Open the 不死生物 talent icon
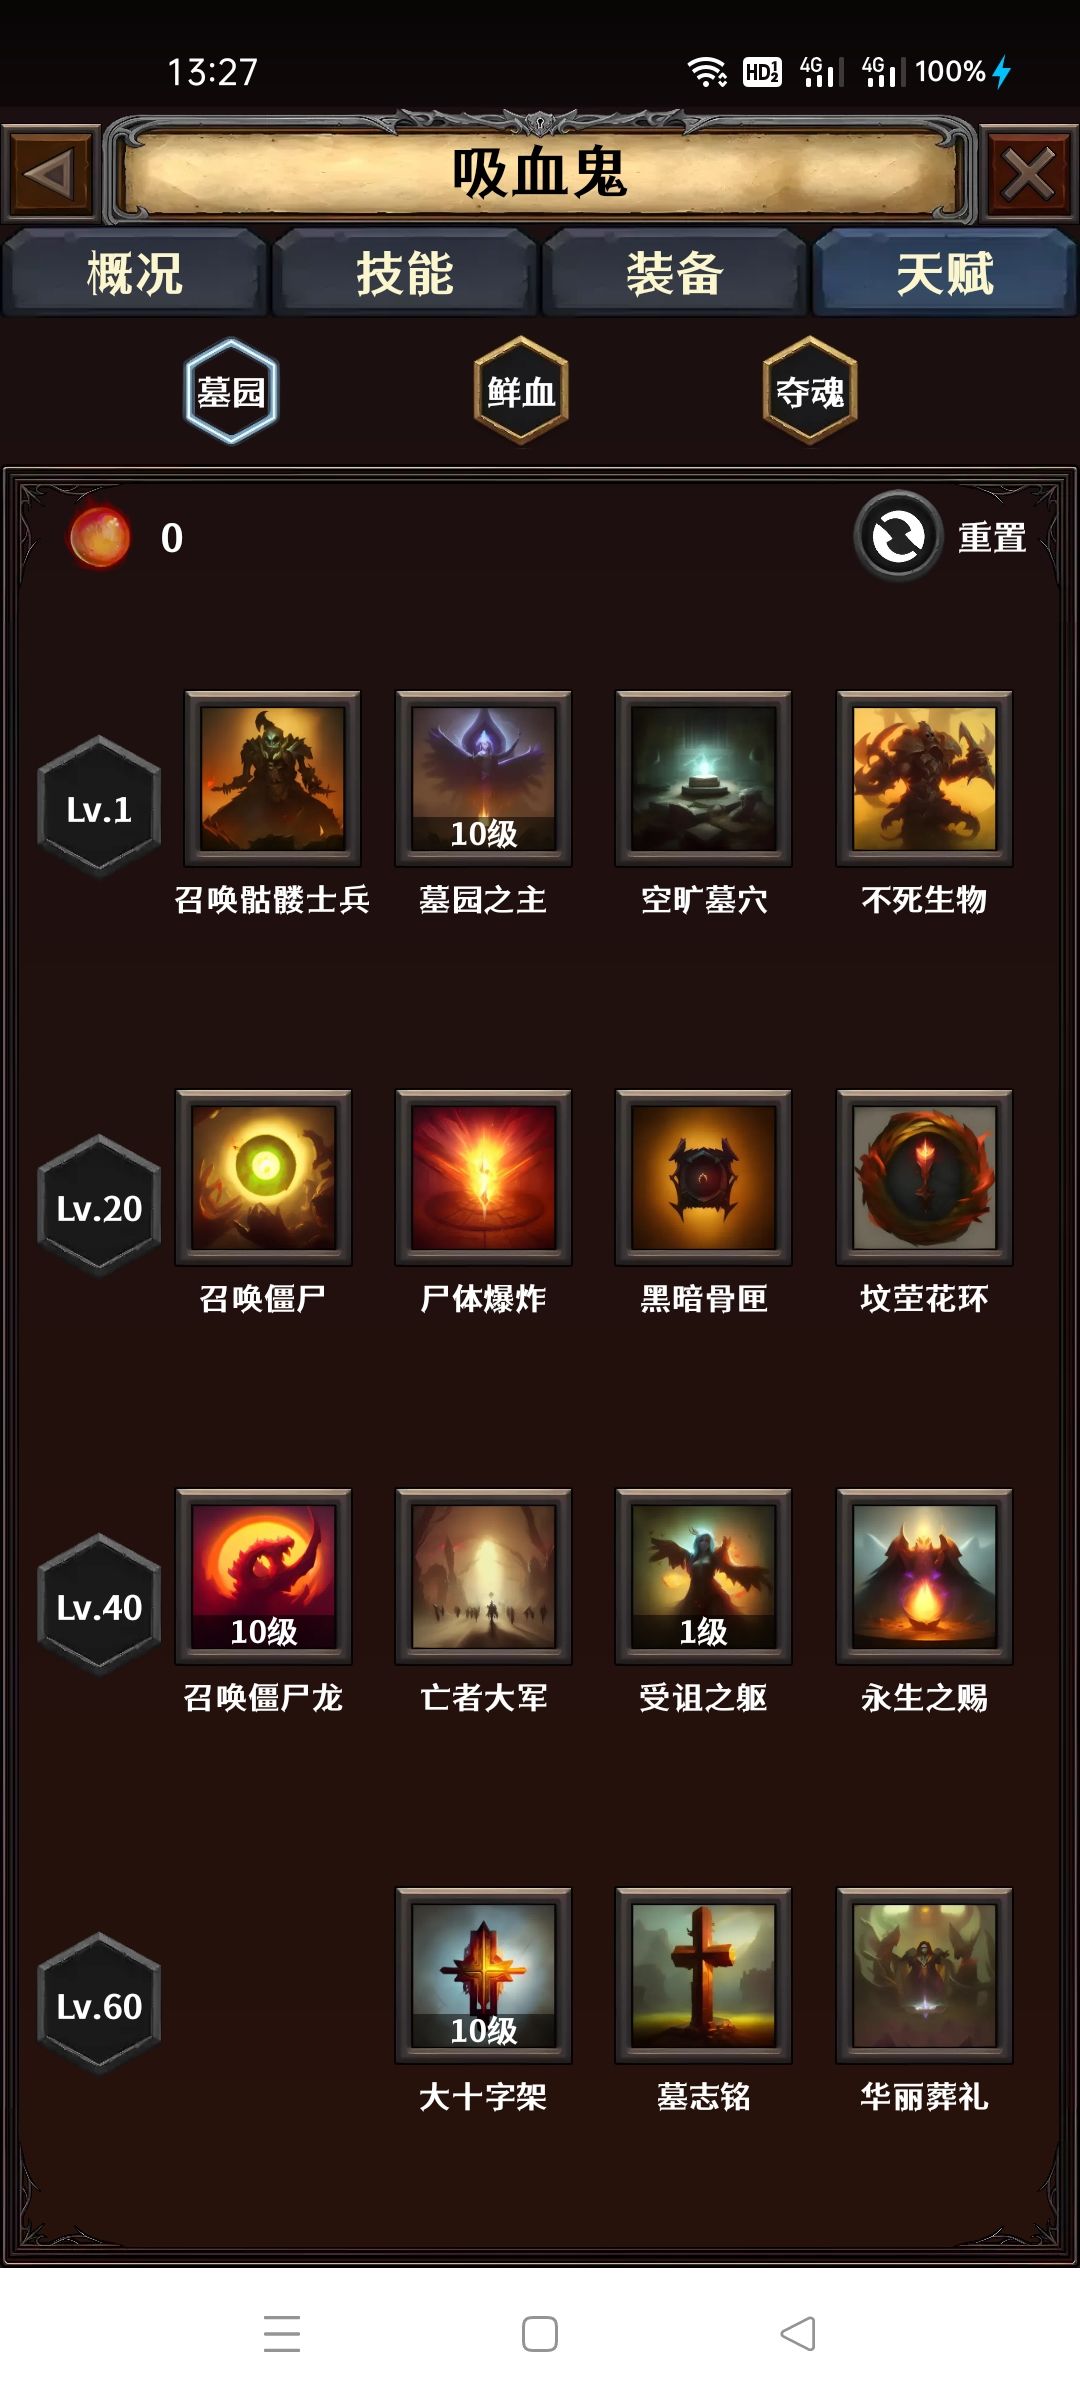 point(924,778)
